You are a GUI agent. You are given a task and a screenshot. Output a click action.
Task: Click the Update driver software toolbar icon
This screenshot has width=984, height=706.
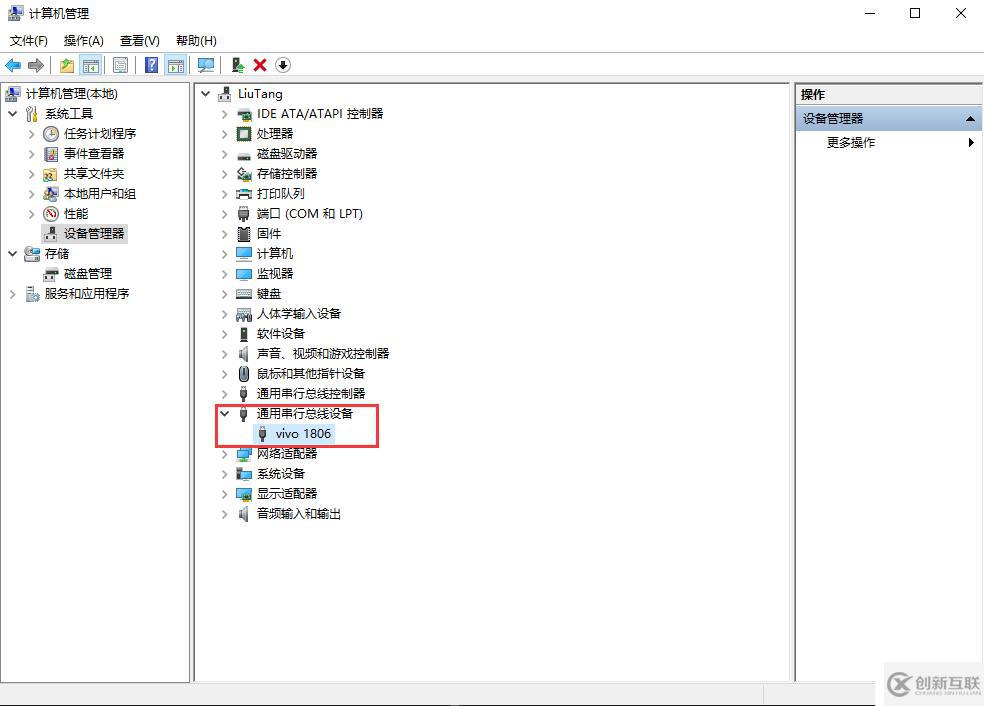tap(238, 65)
